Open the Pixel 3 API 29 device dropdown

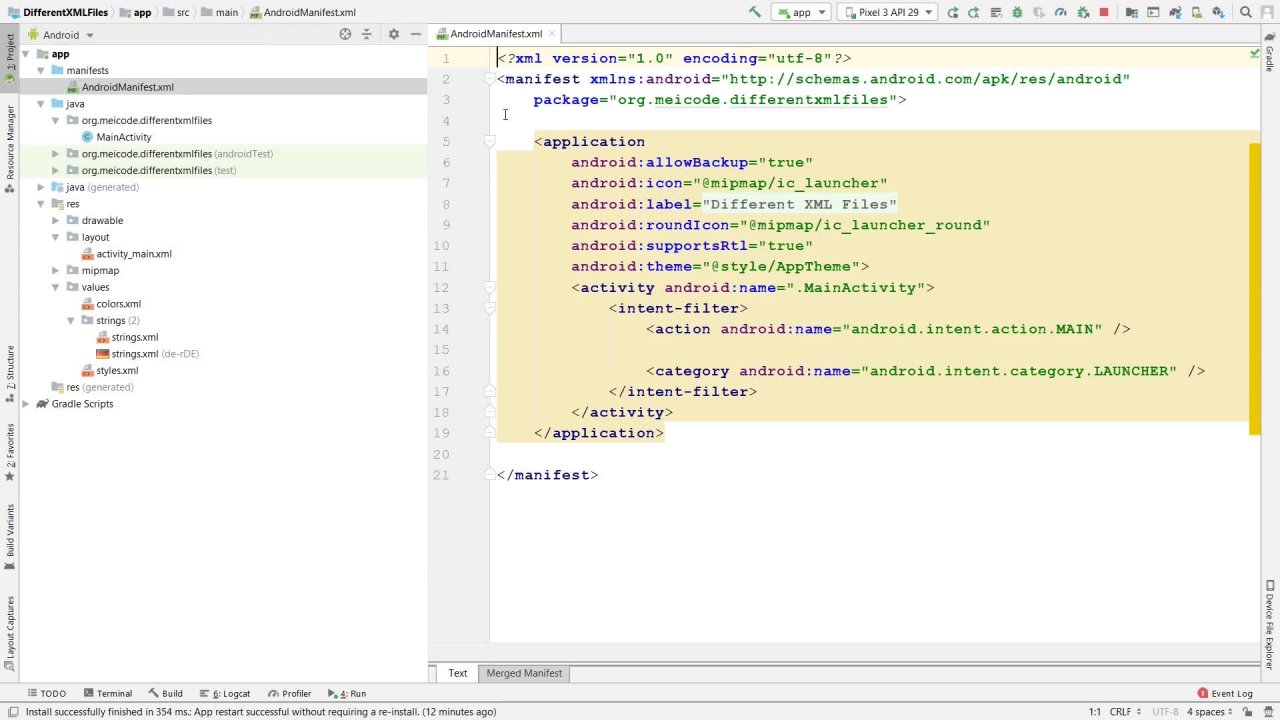pos(887,12)
